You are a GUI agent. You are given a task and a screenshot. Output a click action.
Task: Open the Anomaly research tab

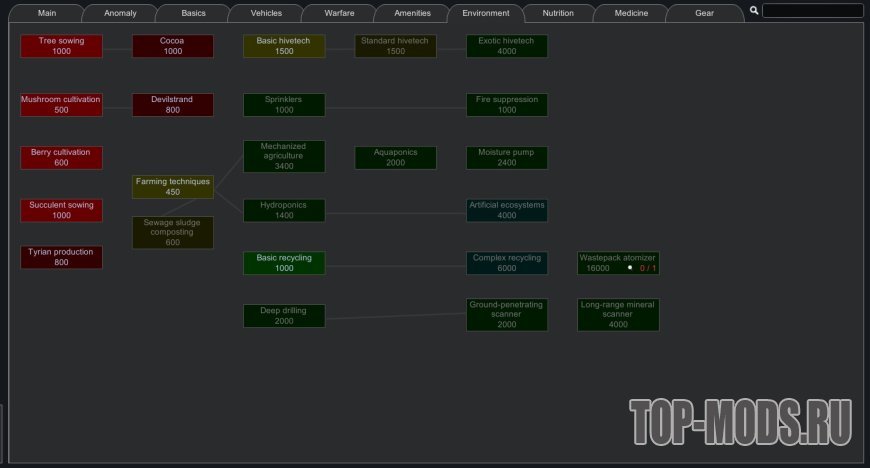(120, 14)
